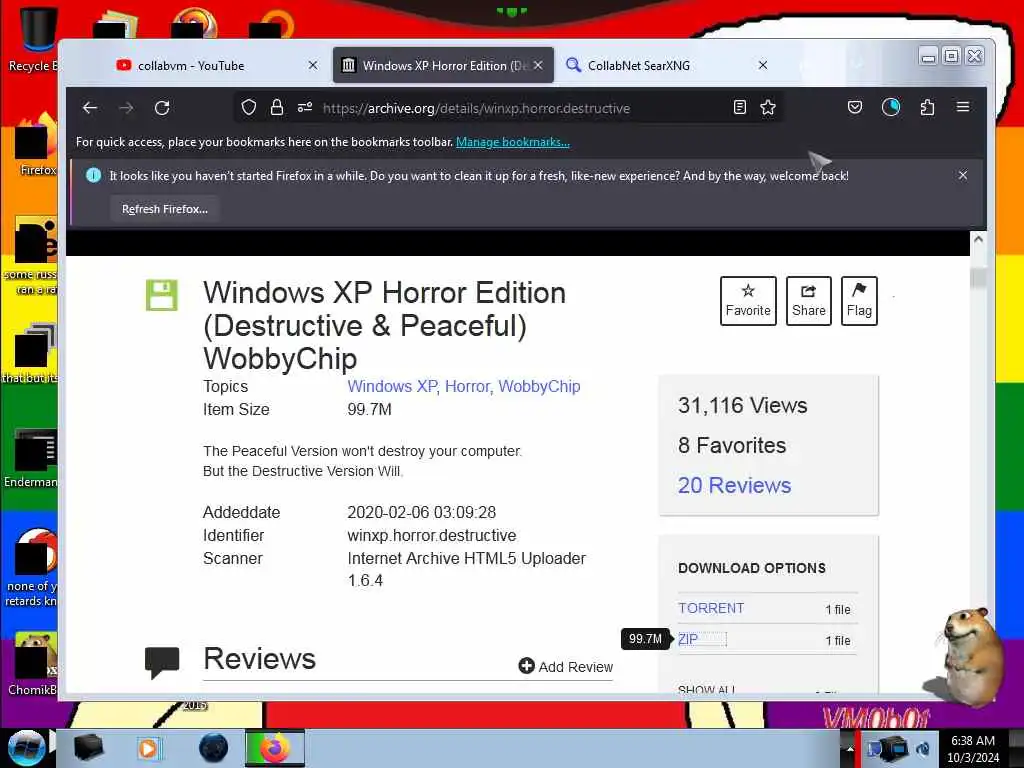Open Windows XP topic link

[393, 387]
